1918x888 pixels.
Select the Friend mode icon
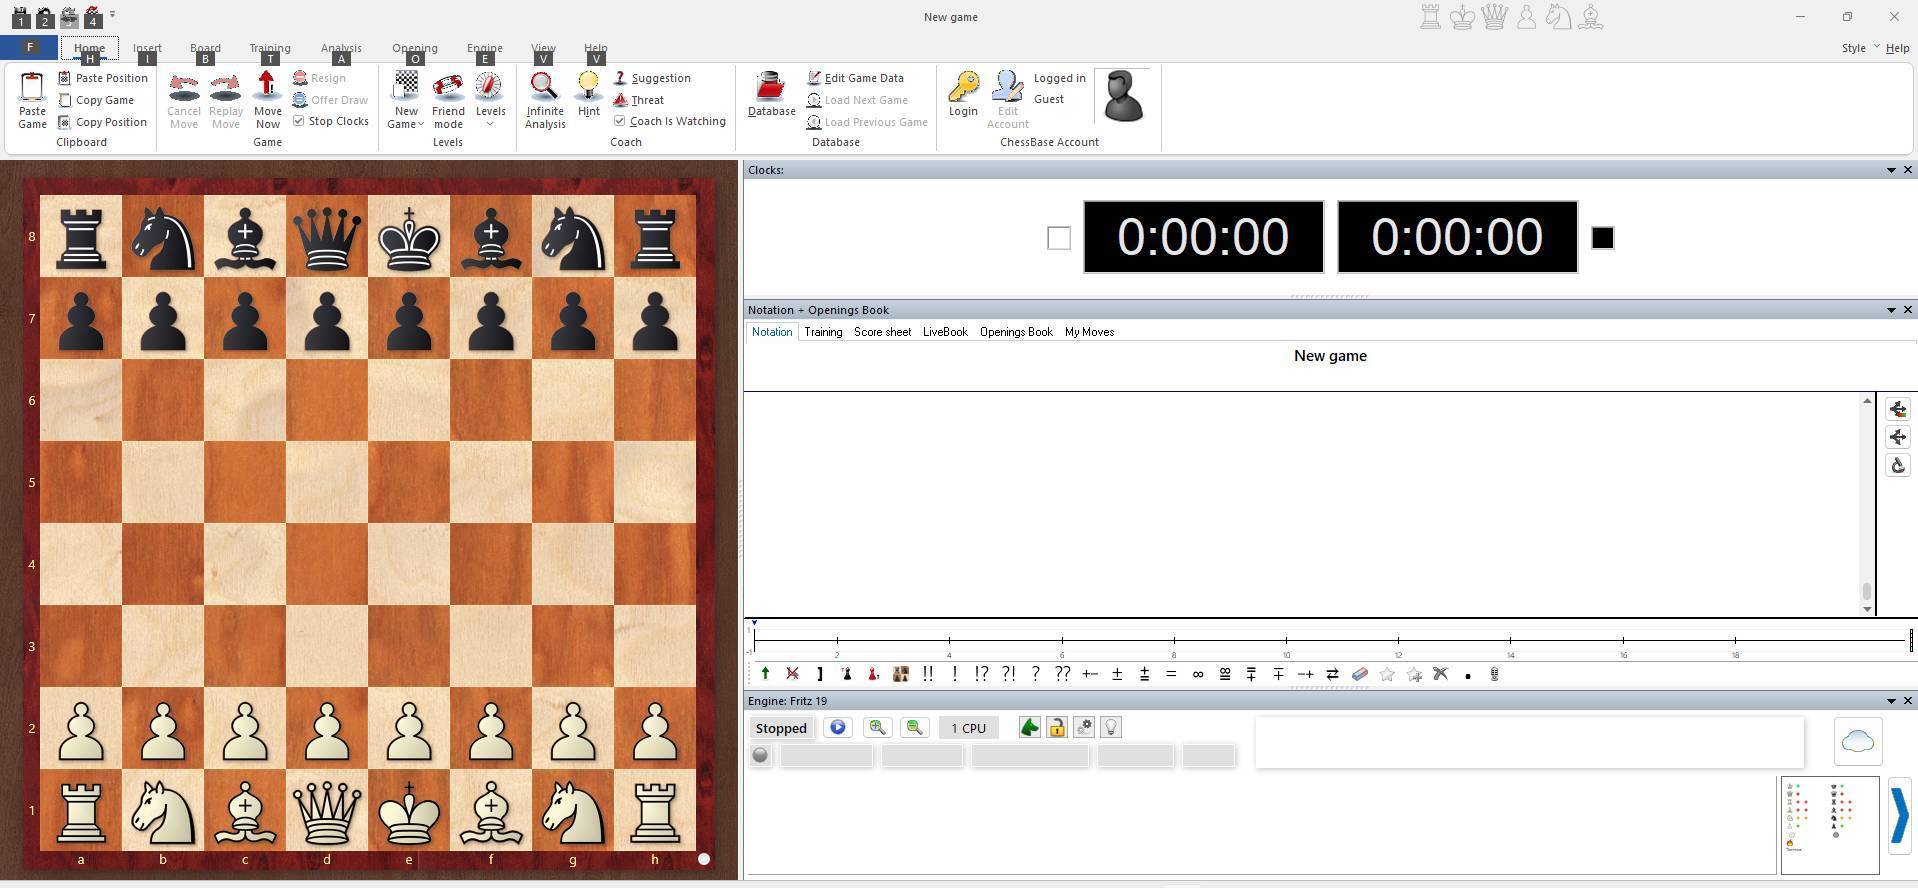[448, 87]
